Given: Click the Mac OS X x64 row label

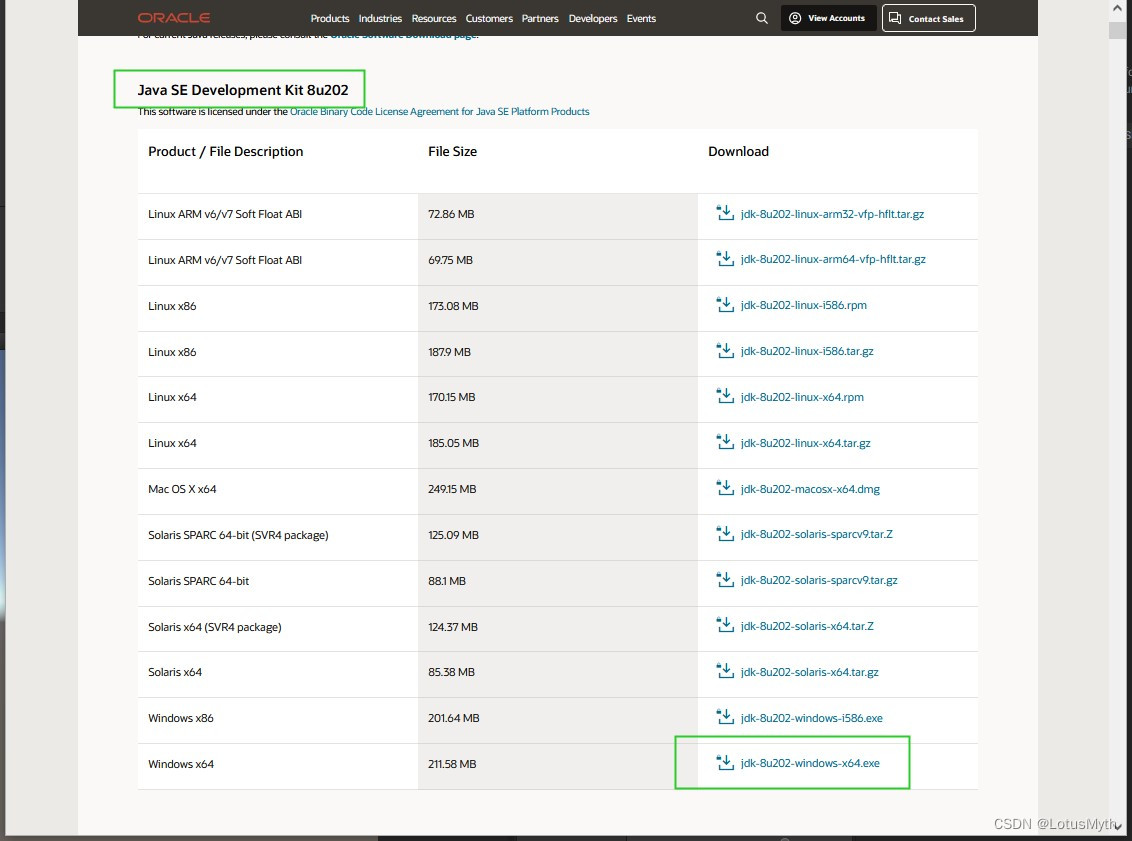Looking at the screenshot, I should click(182, 489).
